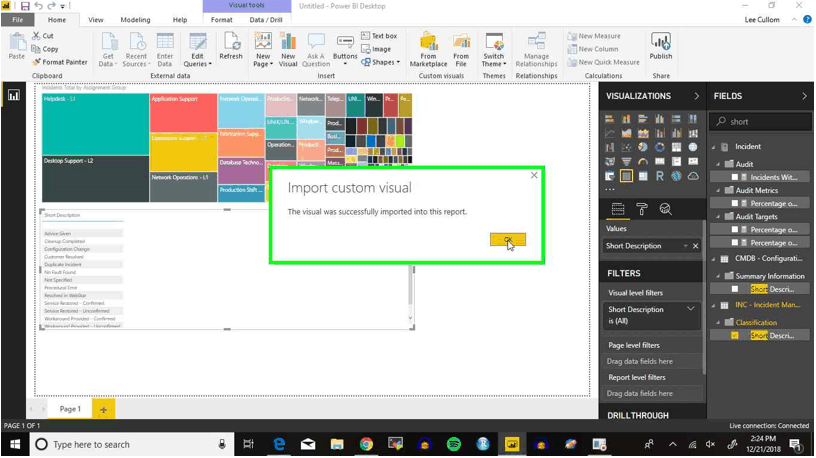Select the Card visual
Viewport: 816px width, 458px height.
(x=660, y=162)
